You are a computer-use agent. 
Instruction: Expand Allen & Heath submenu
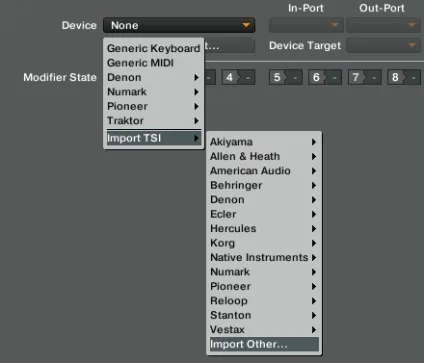click(264, 156)
